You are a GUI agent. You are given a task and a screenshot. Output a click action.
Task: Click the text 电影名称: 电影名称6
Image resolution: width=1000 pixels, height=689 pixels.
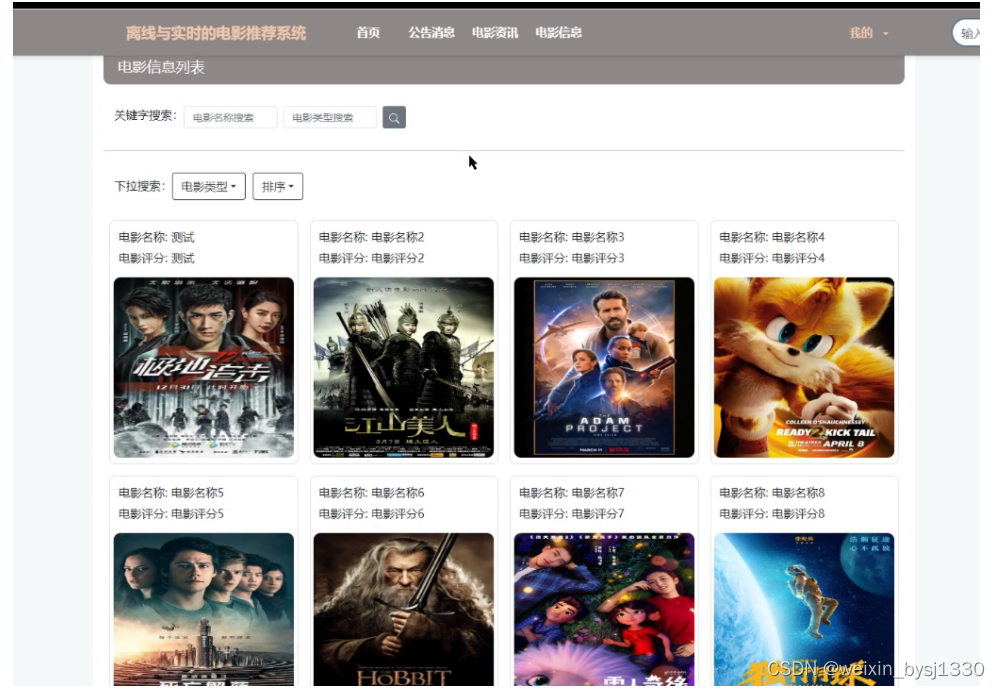(x=371, y=493)
